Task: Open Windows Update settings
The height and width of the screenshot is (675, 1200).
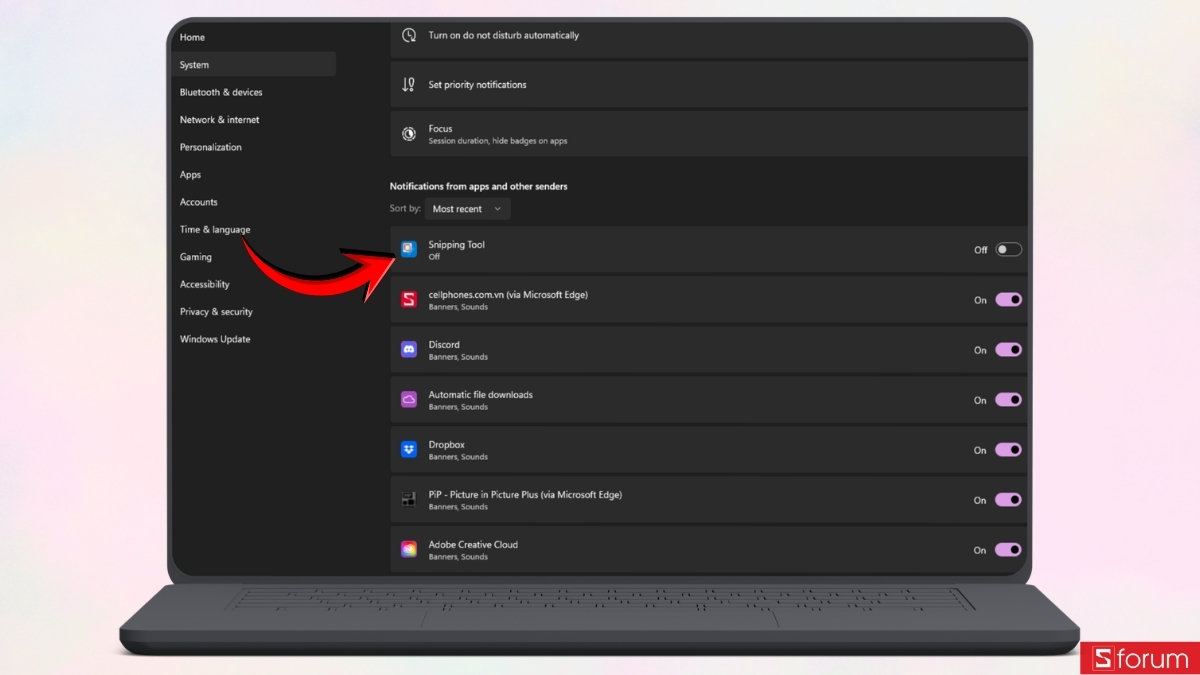Action: pos(215,339)
